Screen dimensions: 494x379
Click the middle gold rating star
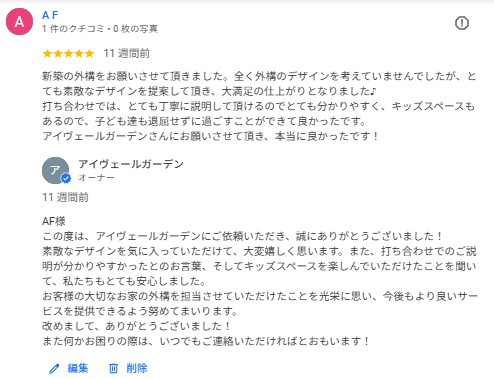[68, 53]
